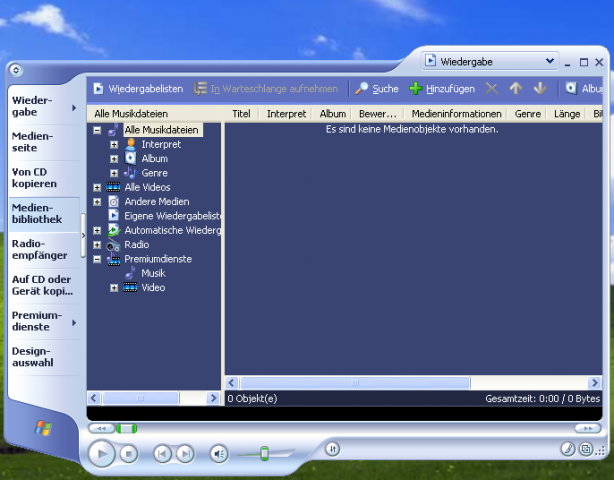Viewport: 614px width, 480px height.
Task: Open Auf CD oder Gerät kopieren tab
Action: [43, 285]
